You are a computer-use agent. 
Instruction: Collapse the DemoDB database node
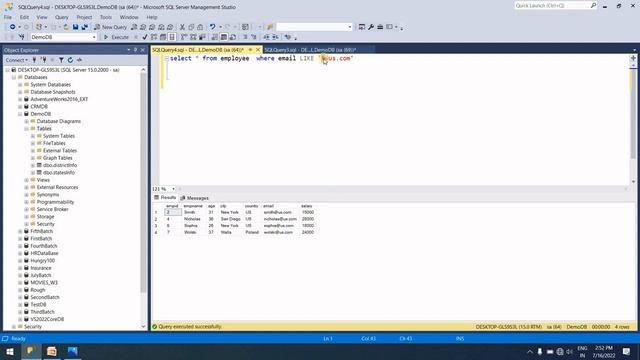(x=20, y=114)
